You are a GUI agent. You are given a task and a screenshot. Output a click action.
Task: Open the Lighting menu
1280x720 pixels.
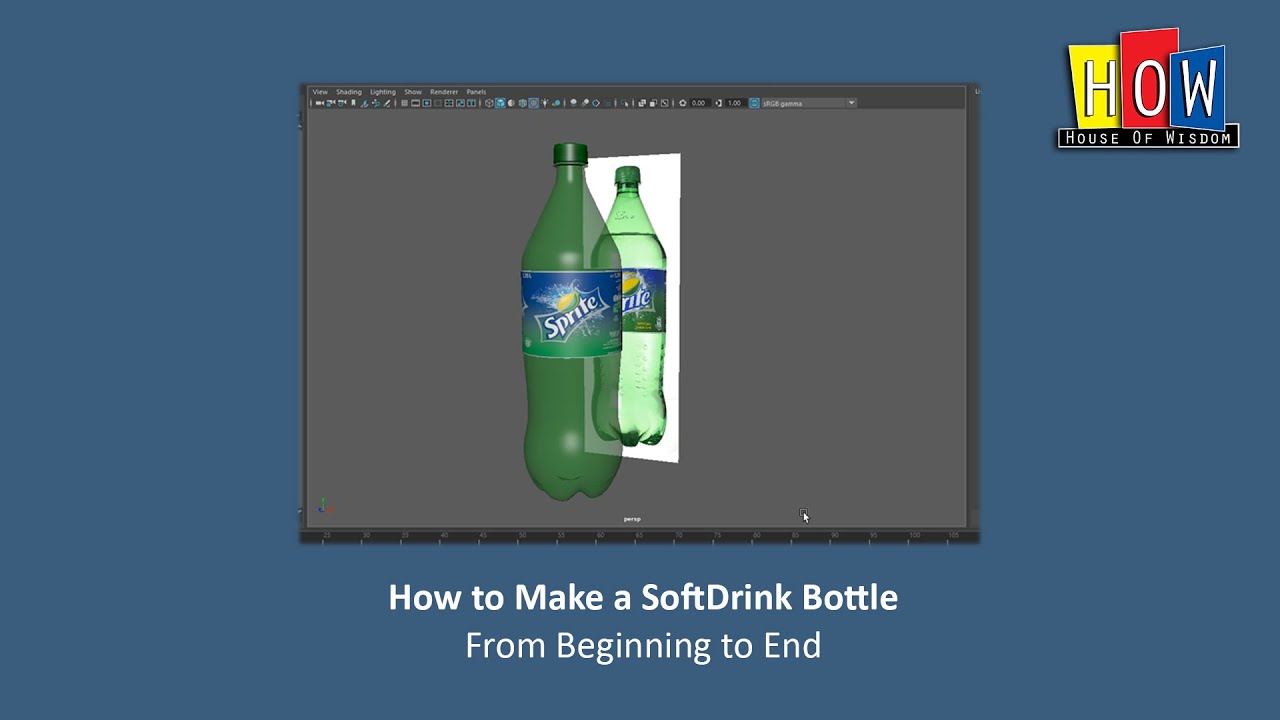[383, 92]
